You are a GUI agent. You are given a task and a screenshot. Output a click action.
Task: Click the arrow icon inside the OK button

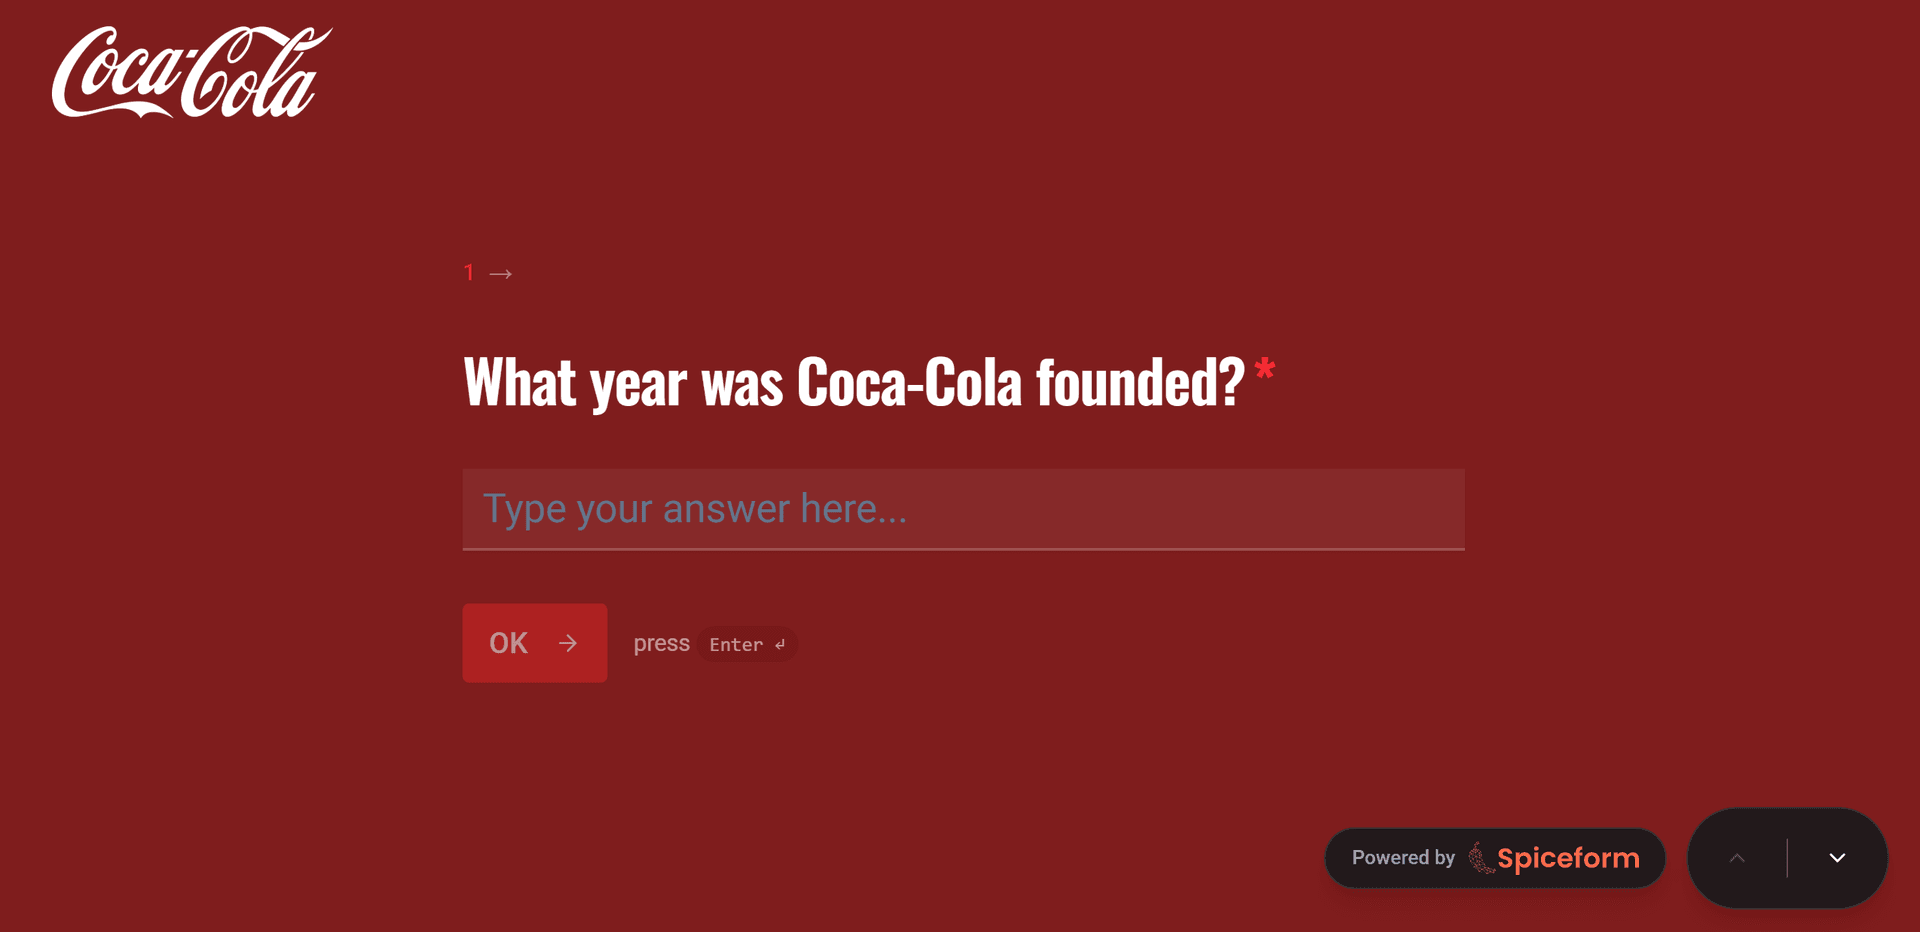[x=568, y=643]
